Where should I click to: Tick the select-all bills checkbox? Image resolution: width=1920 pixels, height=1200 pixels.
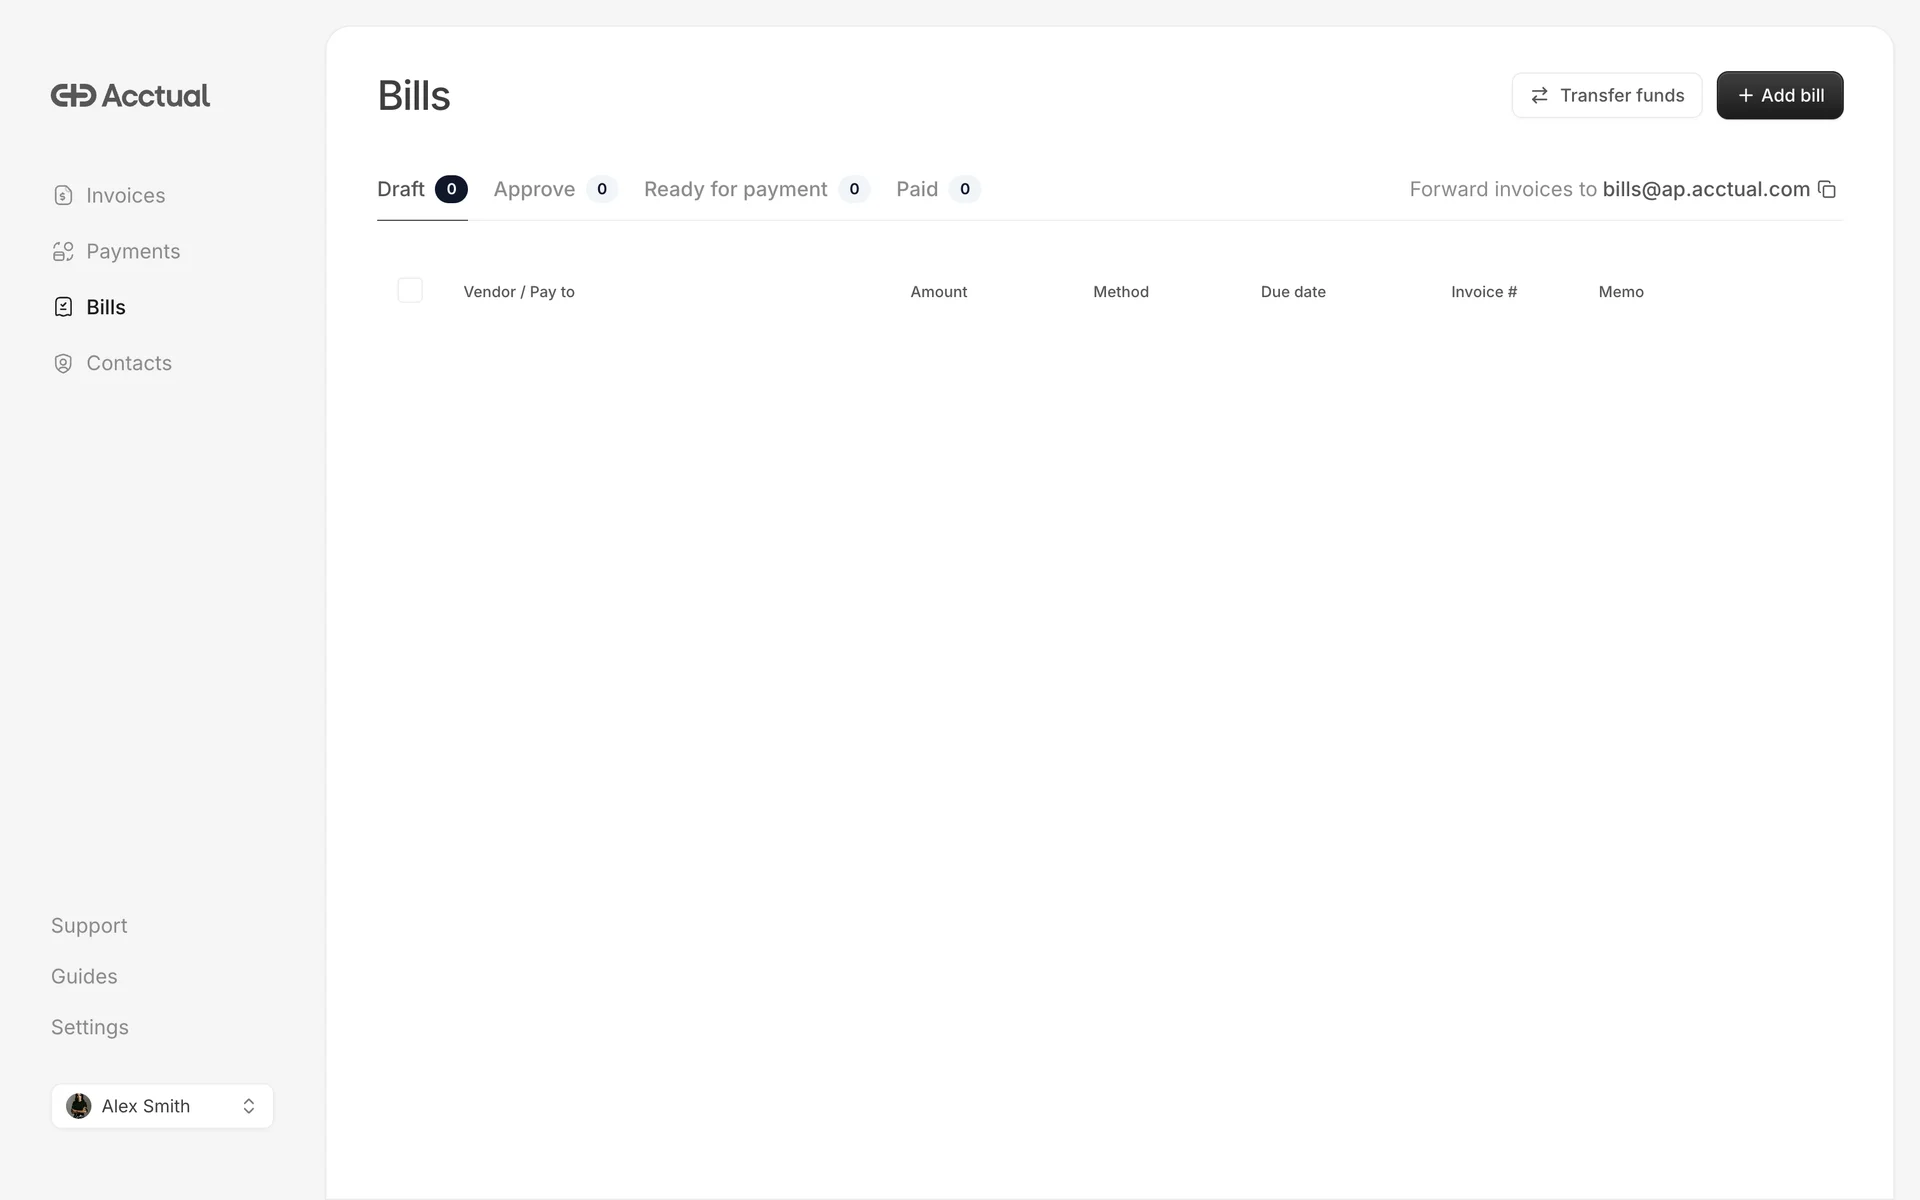[x=410, y=290]
